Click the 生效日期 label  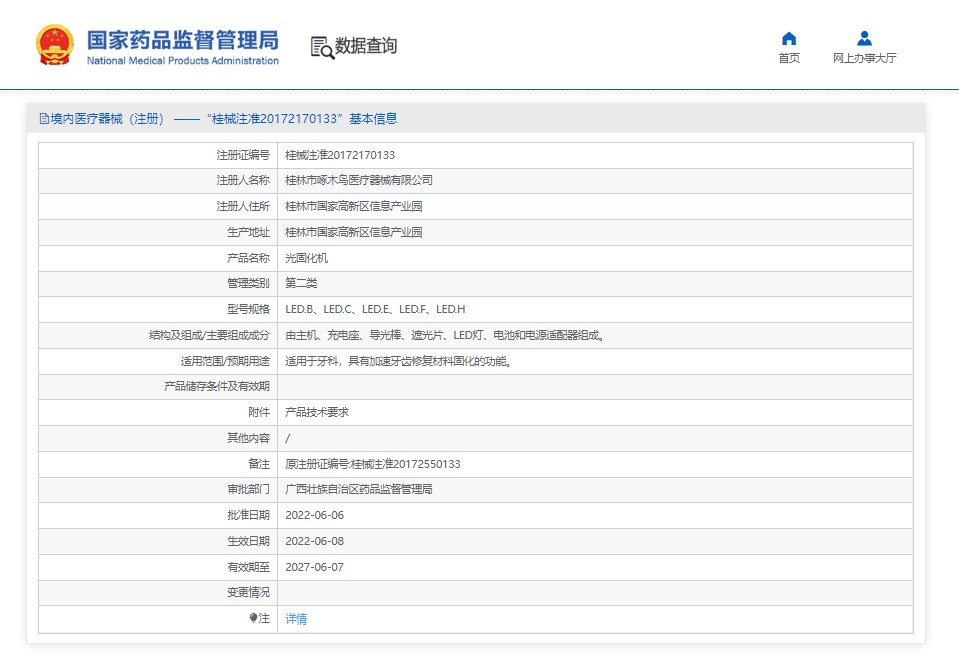[248, 541]
